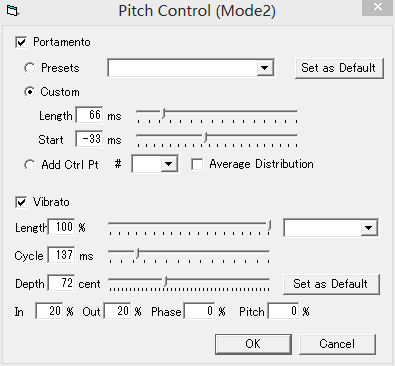The image size is (395, 366).
Task: Open the vibrato preset dropdown
Action: 368,228
